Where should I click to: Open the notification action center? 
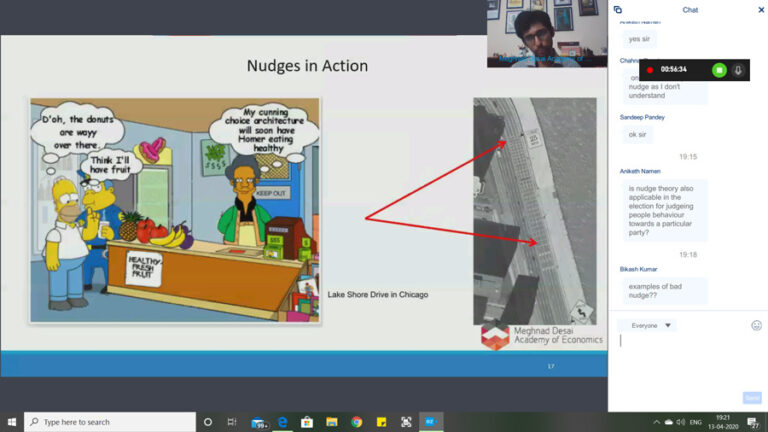pos(753,422)
